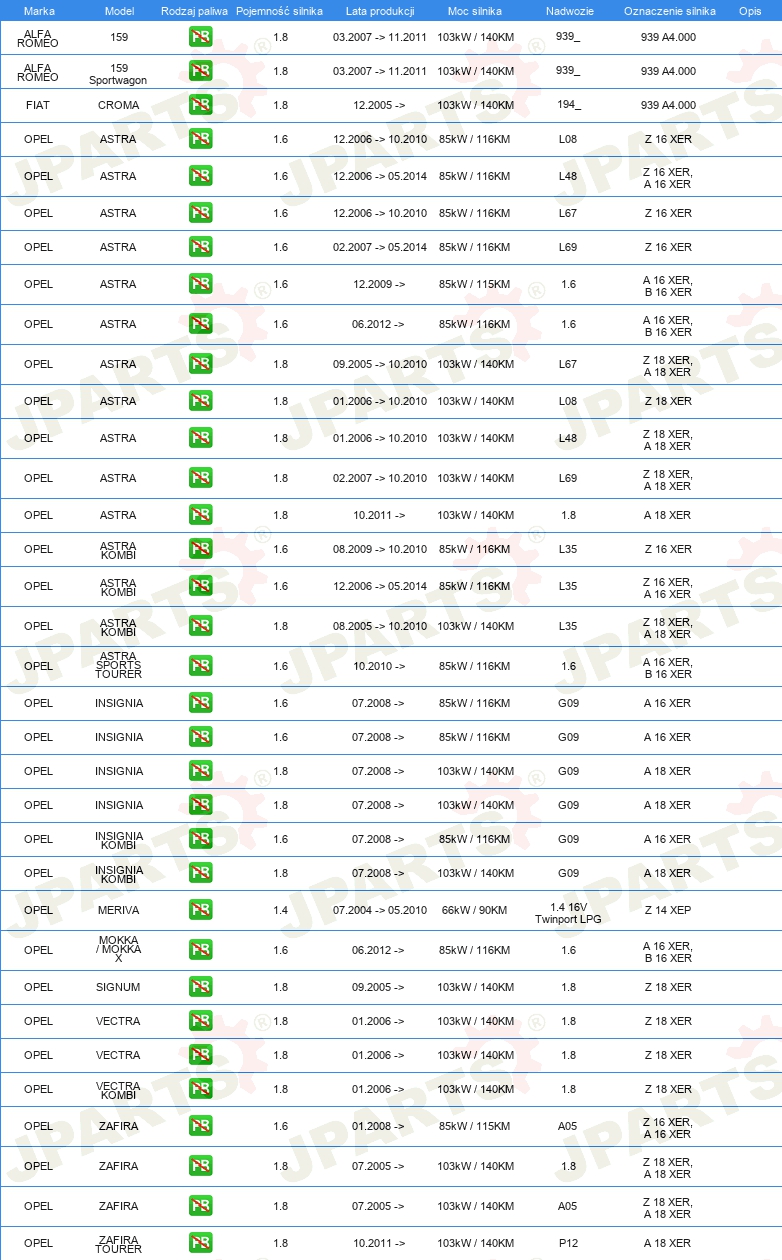782x1260 pixels.
Task: Select the MERIVA model cell
Action: click(x=119, y=910)
